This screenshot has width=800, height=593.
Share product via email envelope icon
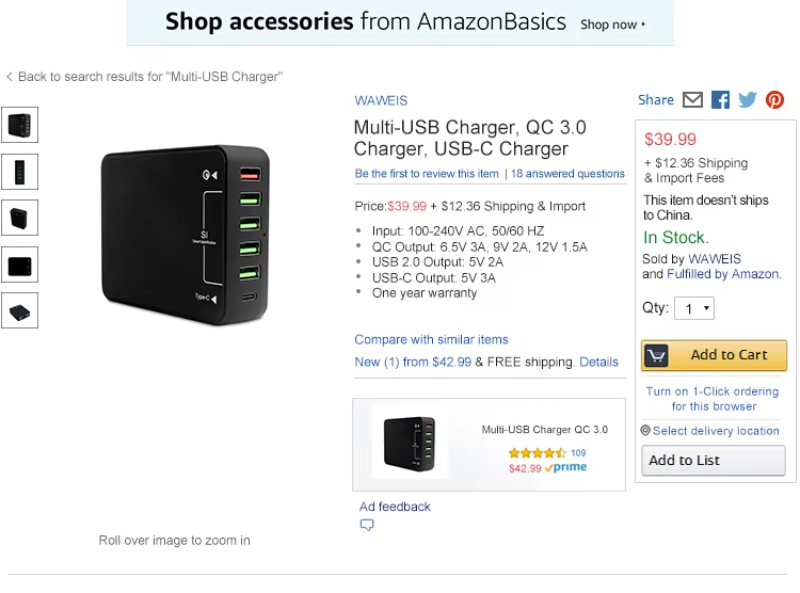[692, 100]
